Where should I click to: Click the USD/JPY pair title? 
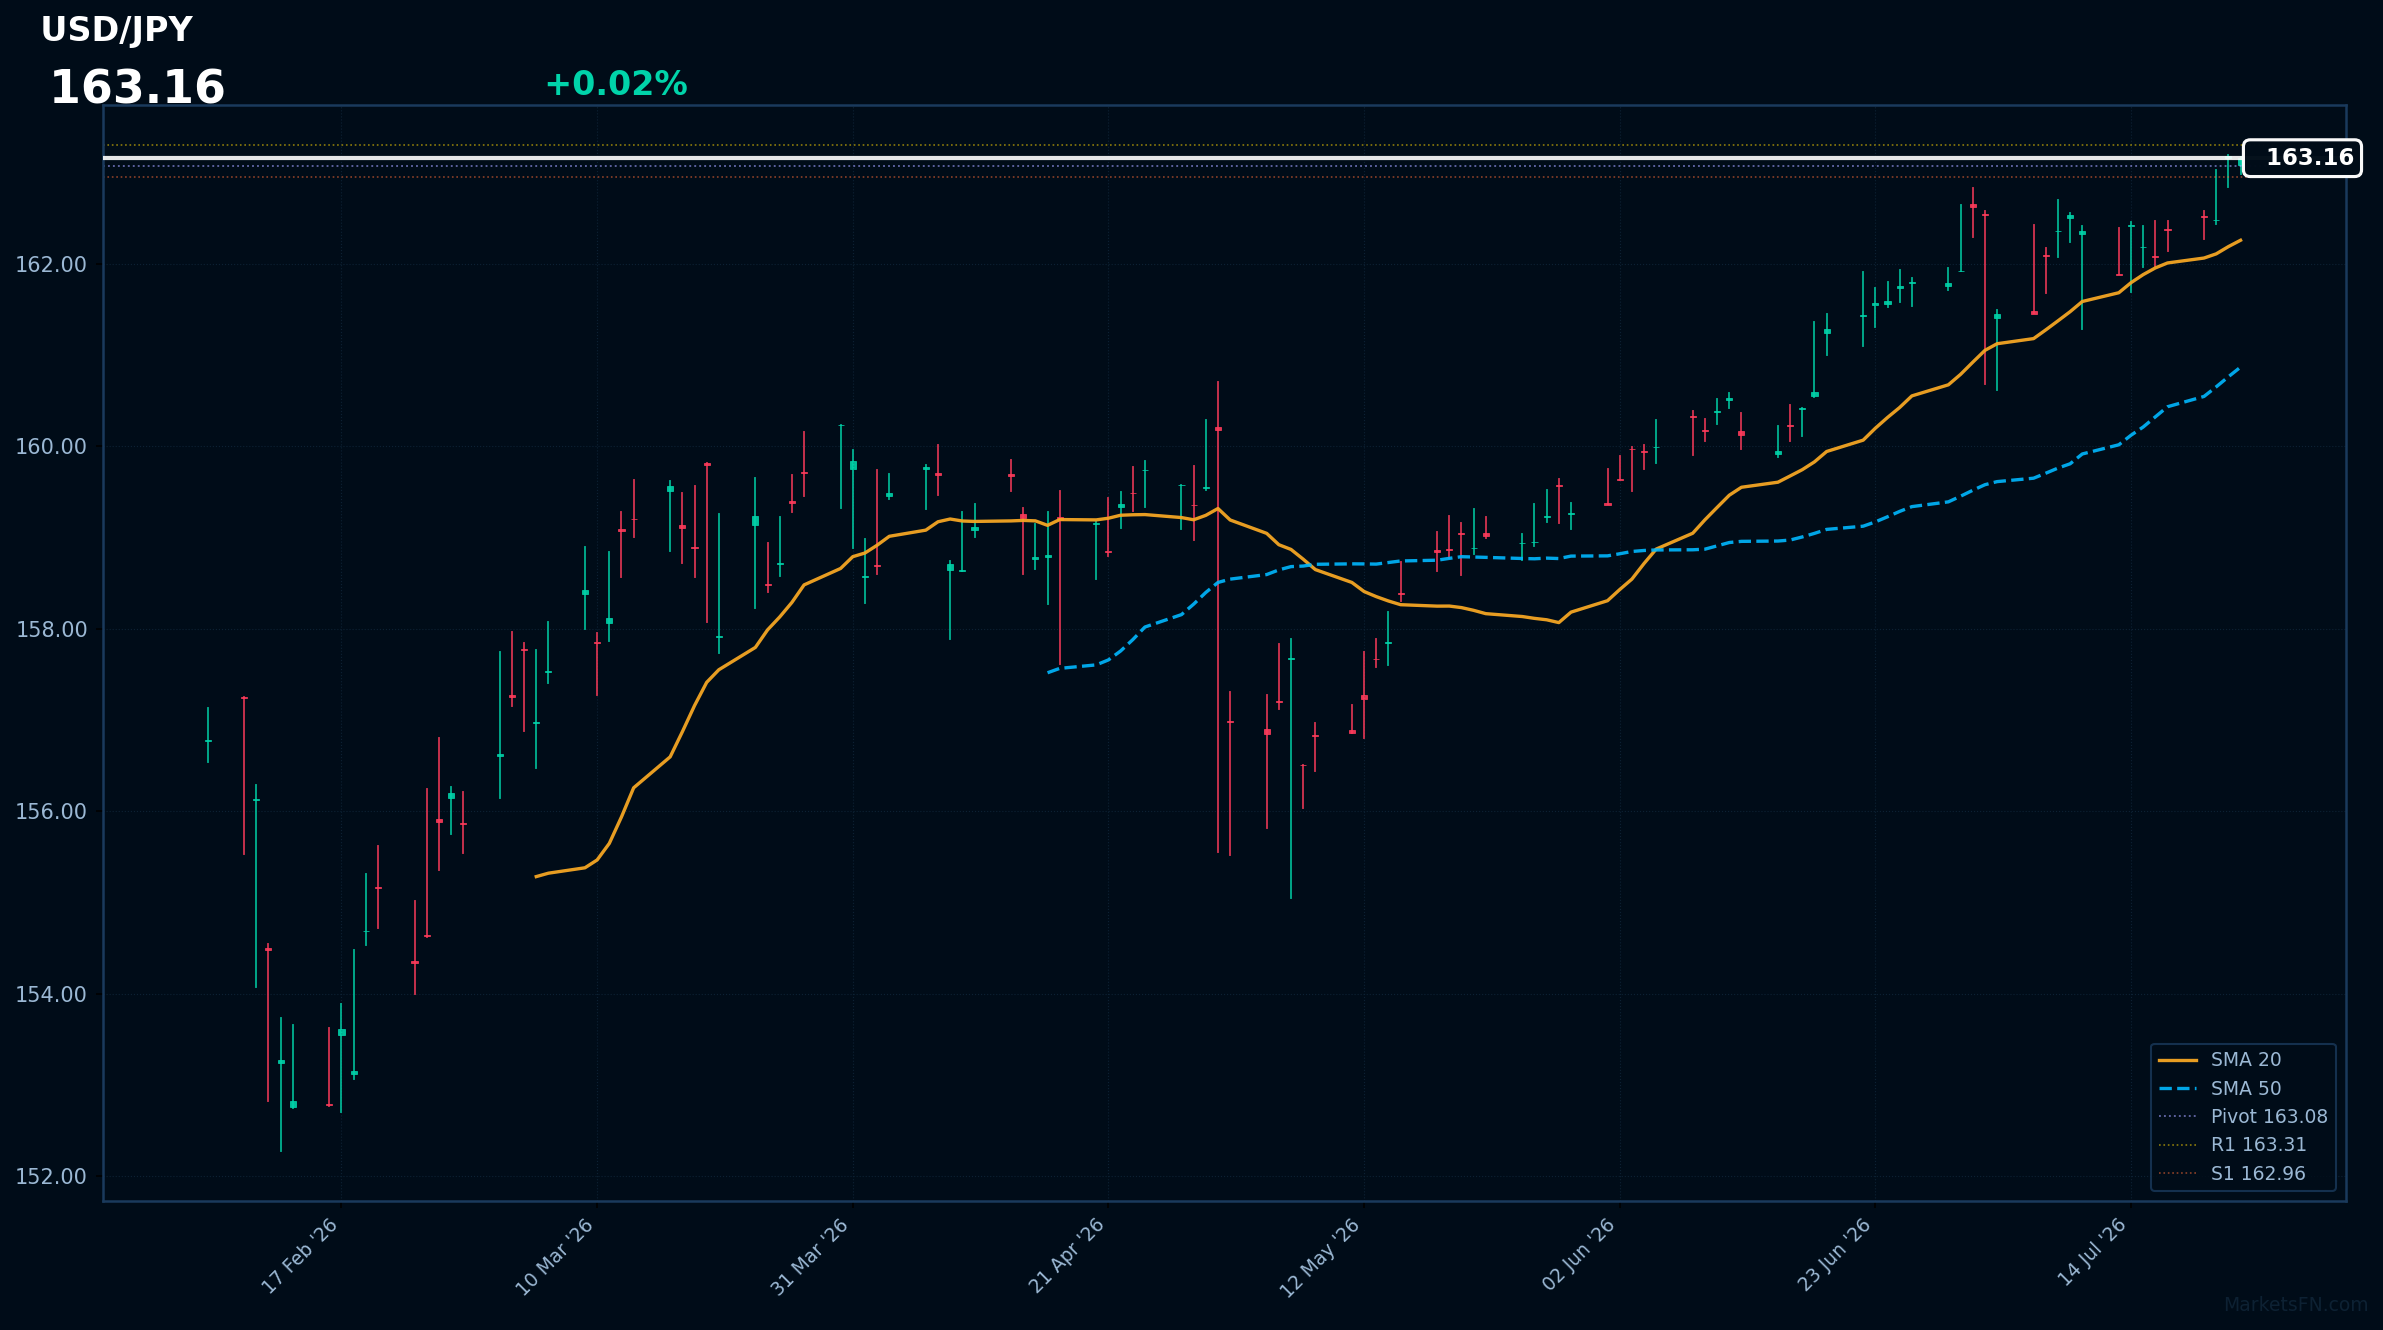[116, 30]
